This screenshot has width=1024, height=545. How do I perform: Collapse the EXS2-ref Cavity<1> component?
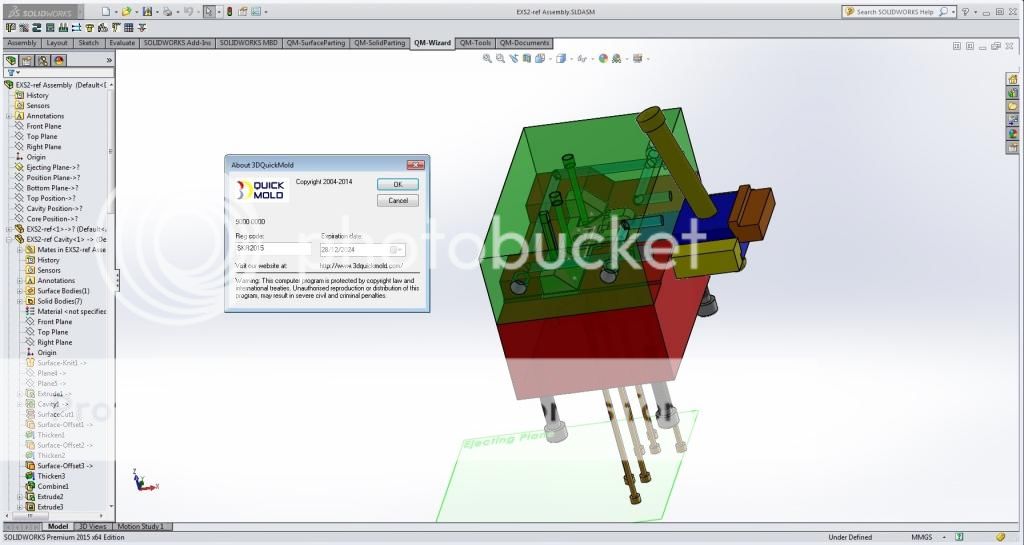(9, 239)
